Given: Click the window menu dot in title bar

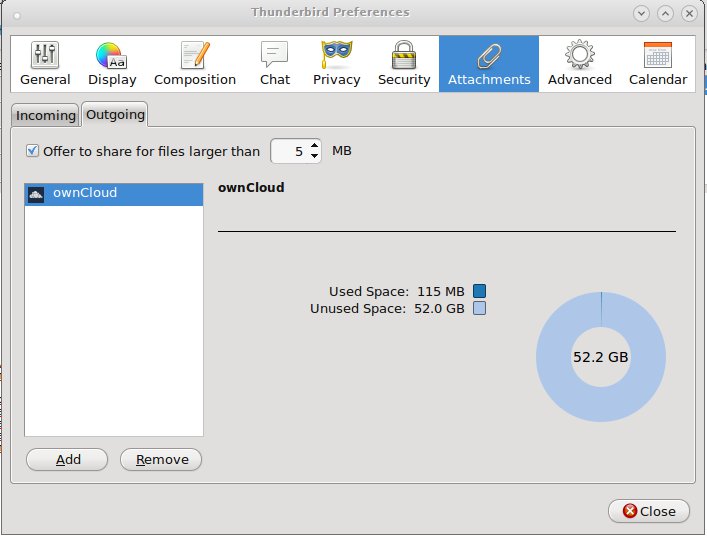Looking at the screenshot, I should pyautogui.click(x=17, y=16).
